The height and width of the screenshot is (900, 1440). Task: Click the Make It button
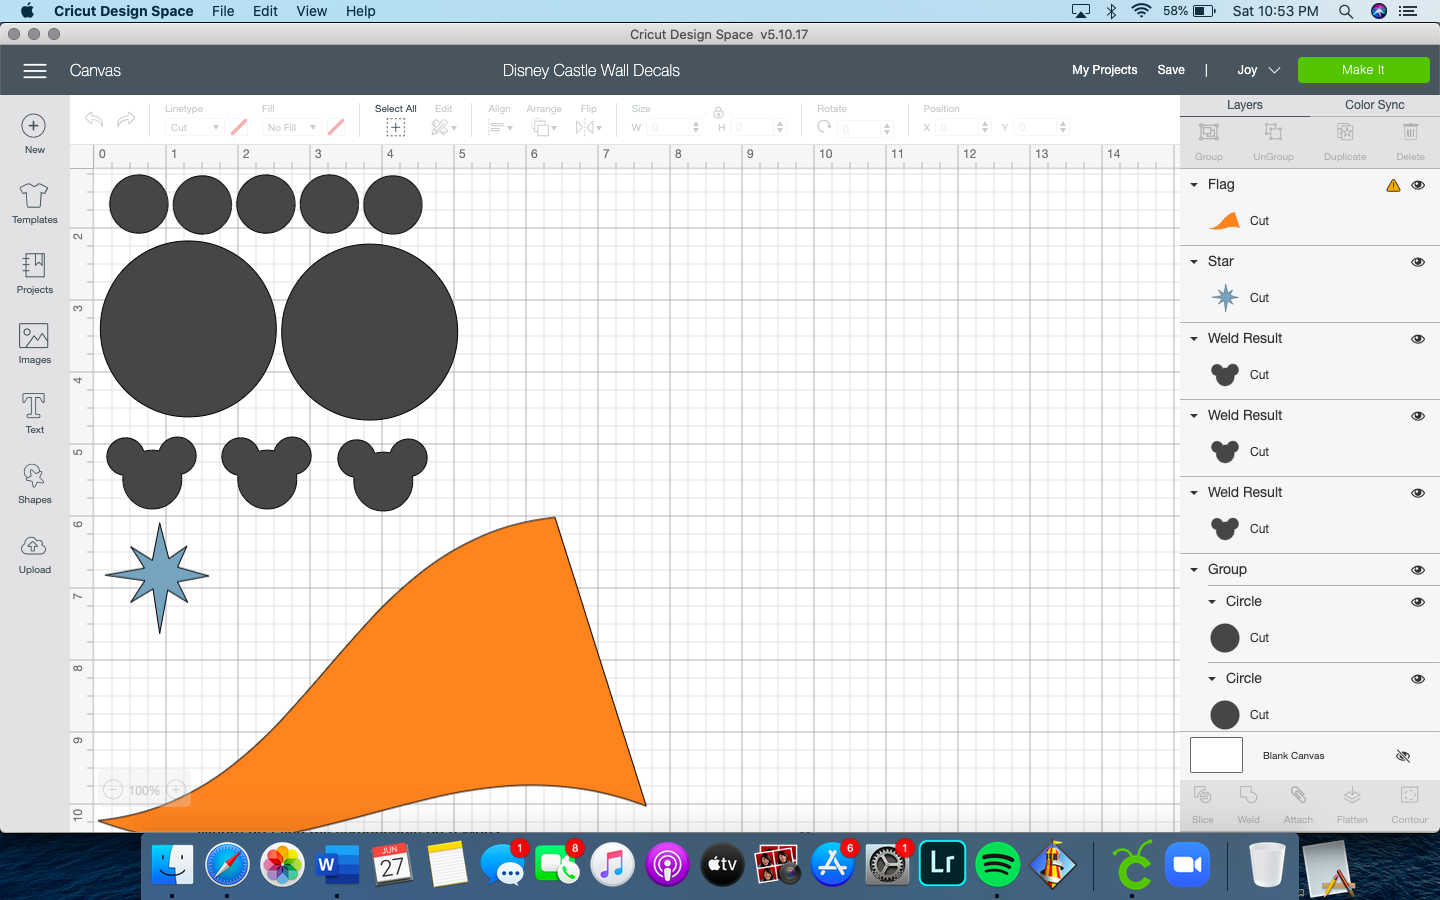[x=1363, y=70]
